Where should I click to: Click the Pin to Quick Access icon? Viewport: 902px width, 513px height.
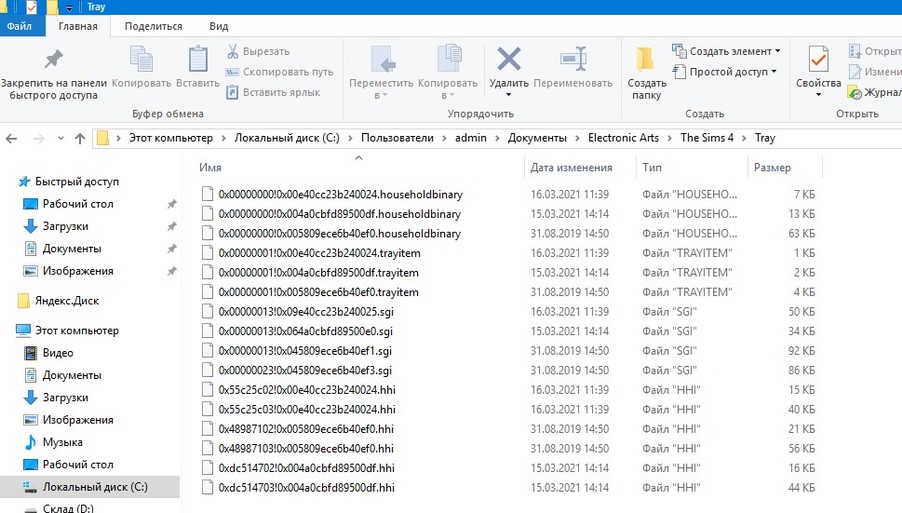54,60
